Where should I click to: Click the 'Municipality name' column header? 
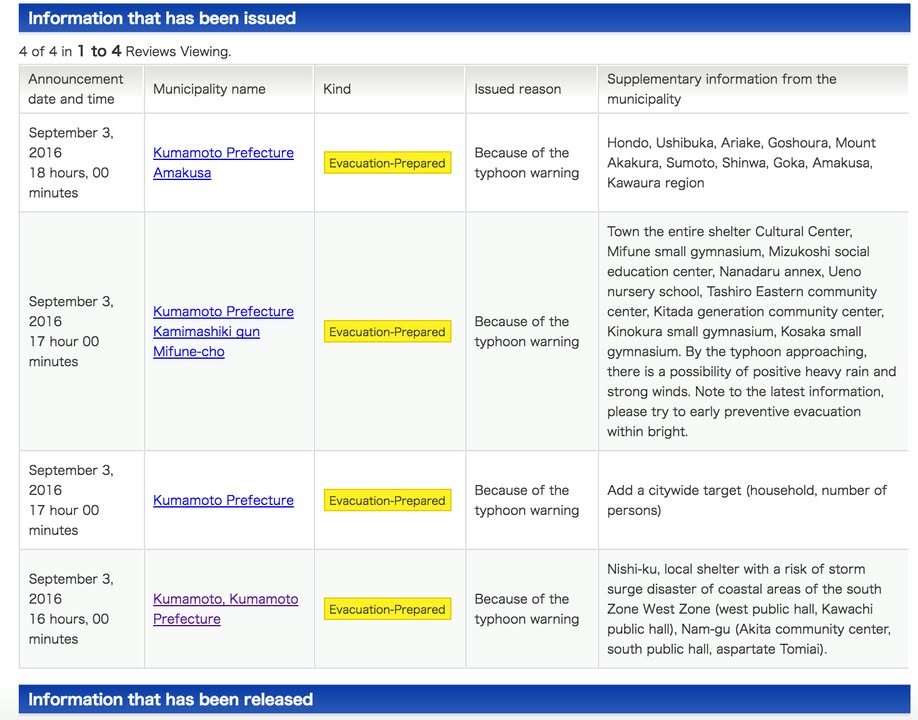(209, 89)
